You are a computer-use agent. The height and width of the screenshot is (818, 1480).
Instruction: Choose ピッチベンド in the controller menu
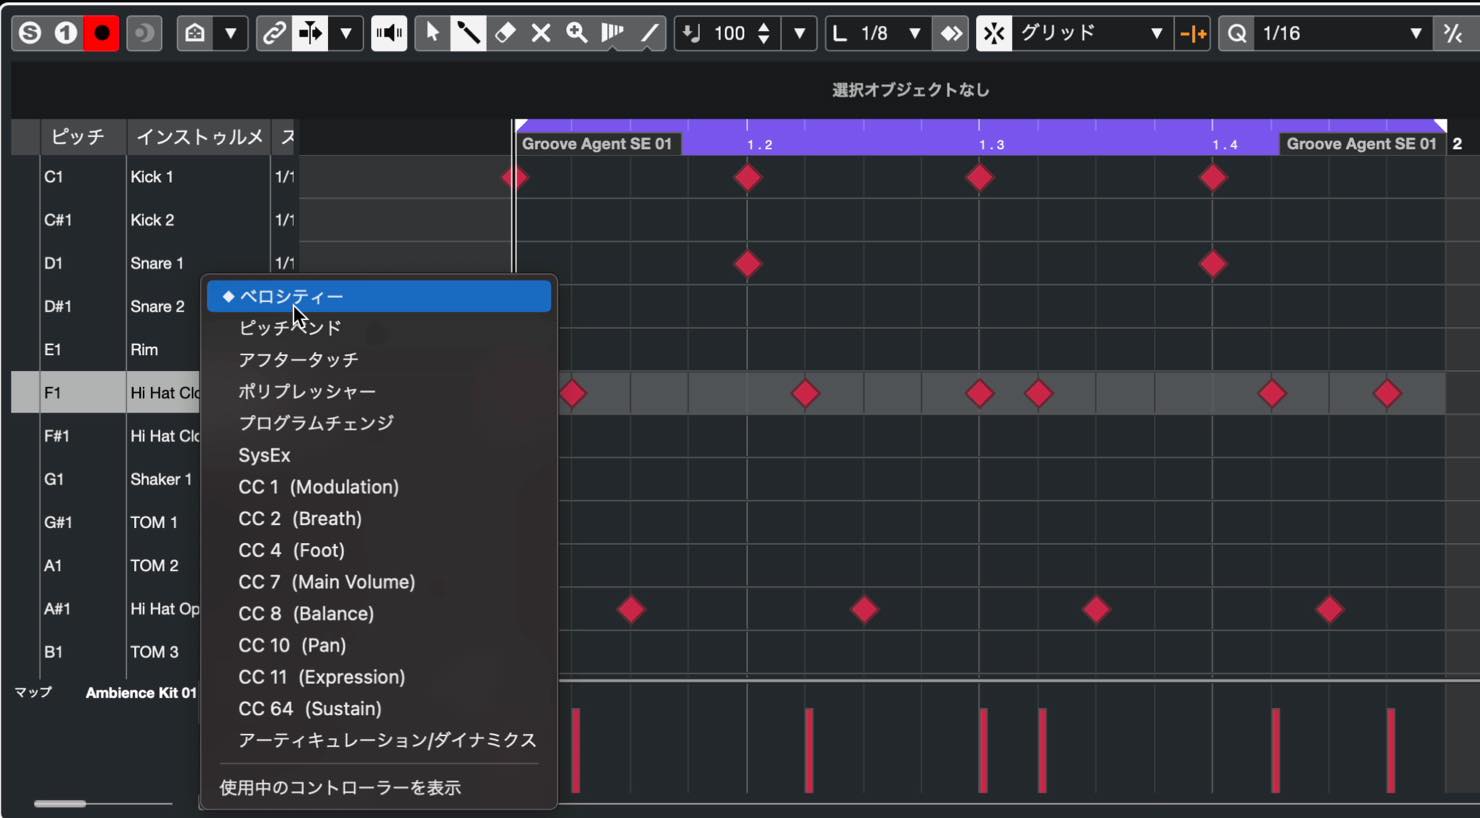[379, 328]
